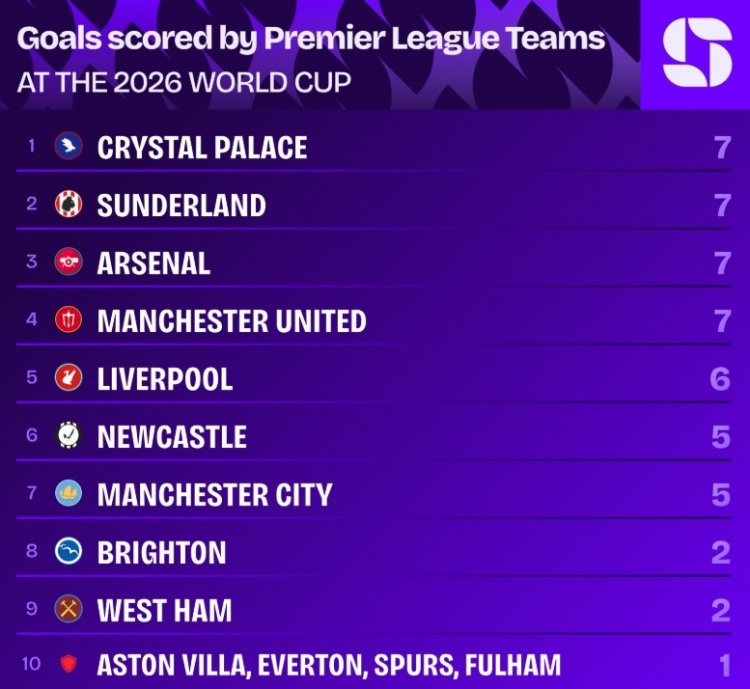The width and height of the screenshot is (750, 689).
Task: Click the Arsenal cannon crest
Action: click(68, 261)
